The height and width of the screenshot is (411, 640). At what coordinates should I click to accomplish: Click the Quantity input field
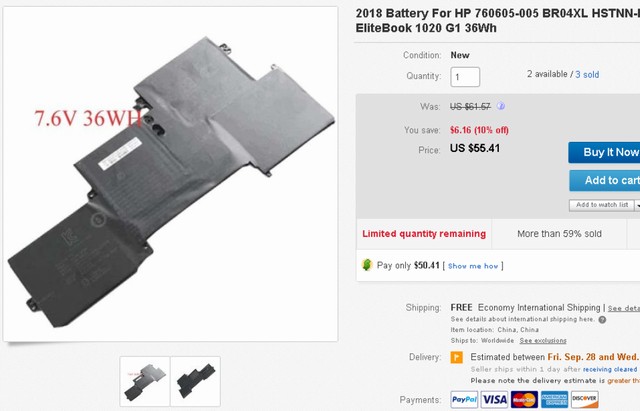(x=465, y=77)
